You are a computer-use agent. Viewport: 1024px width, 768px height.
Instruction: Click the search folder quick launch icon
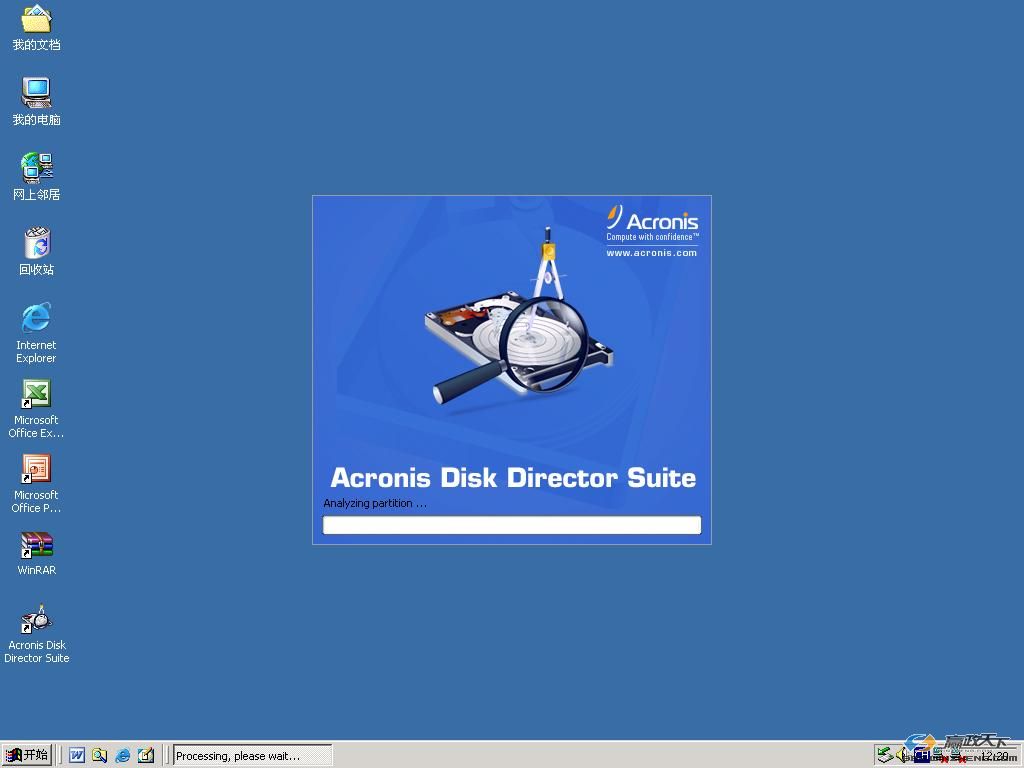[100, 755]
